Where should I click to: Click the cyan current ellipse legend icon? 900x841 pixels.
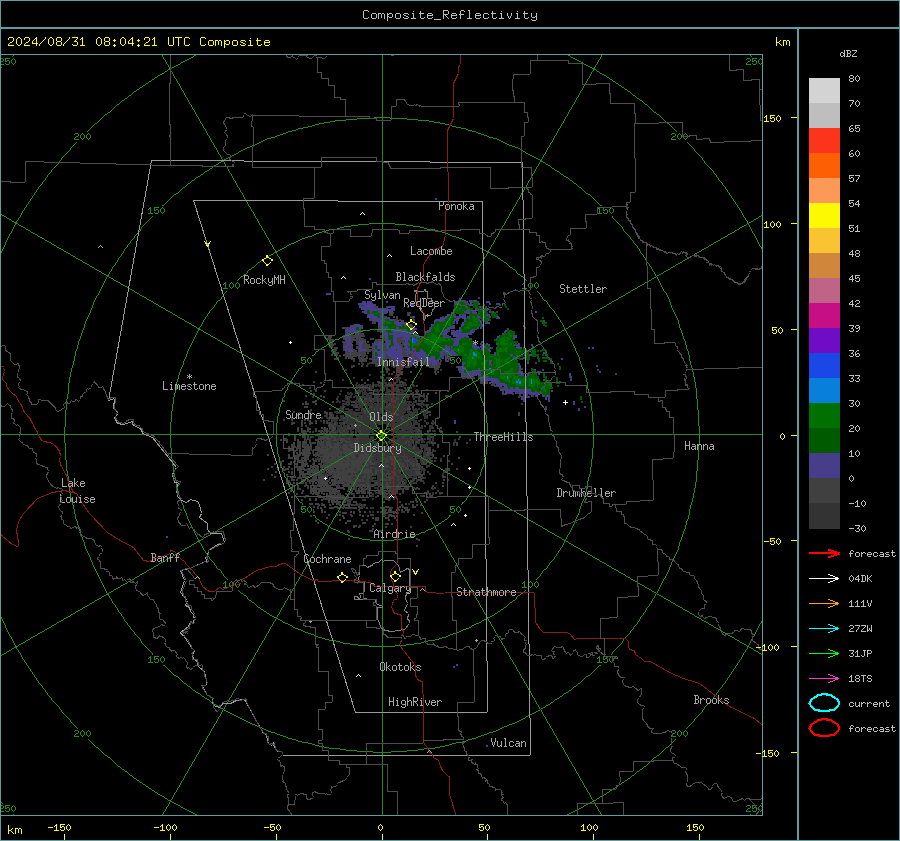[x=824, y=703]
